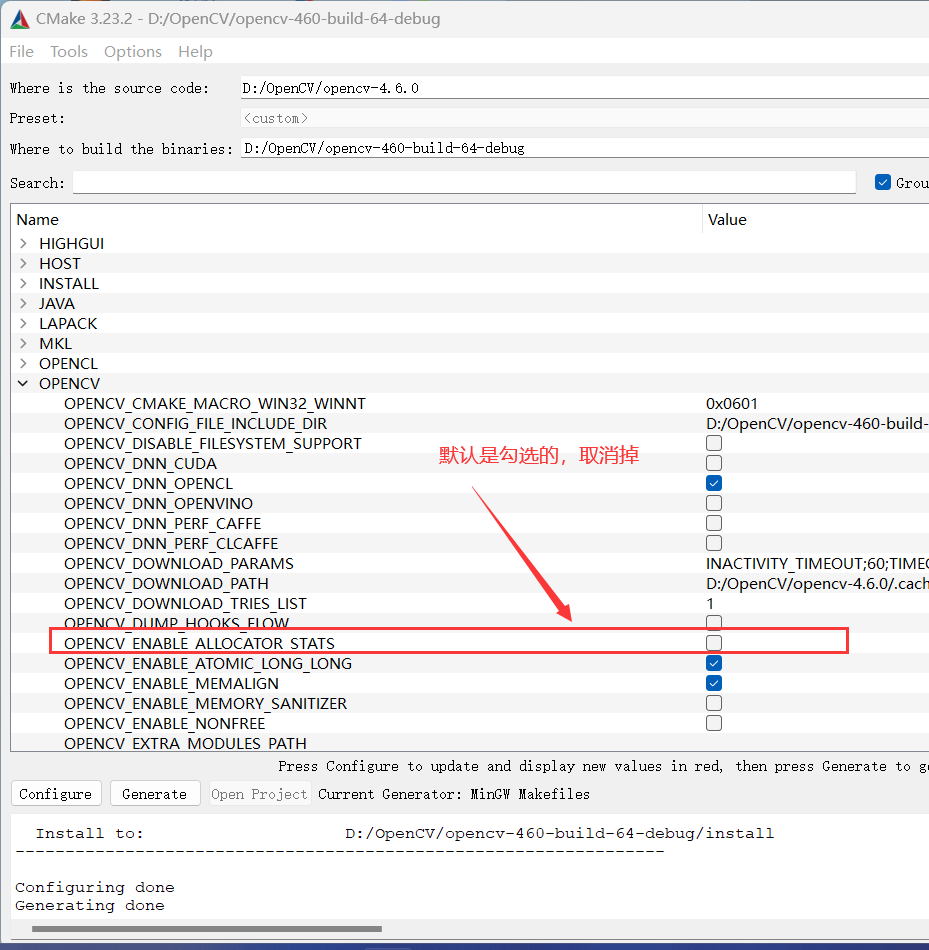Expand the LAPACK group
The width and height of the screenshot is (929, 950).
point(22,323)
